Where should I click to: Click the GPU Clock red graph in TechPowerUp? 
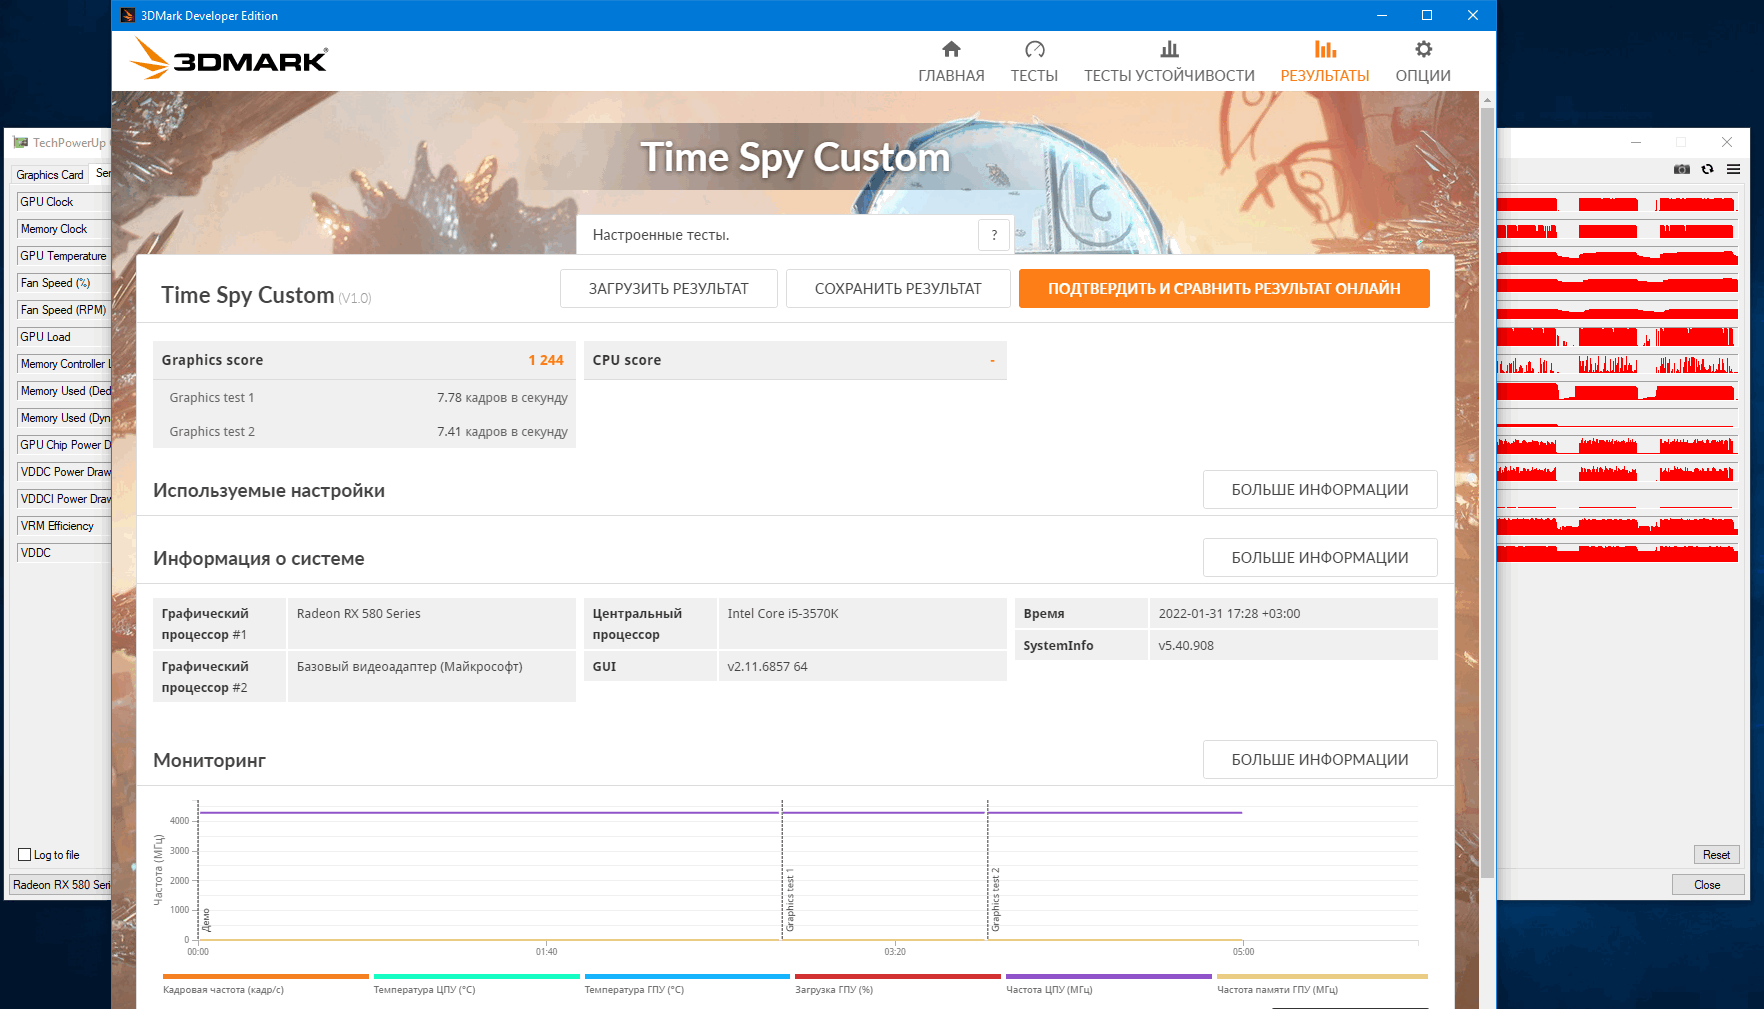[1617, 204]
